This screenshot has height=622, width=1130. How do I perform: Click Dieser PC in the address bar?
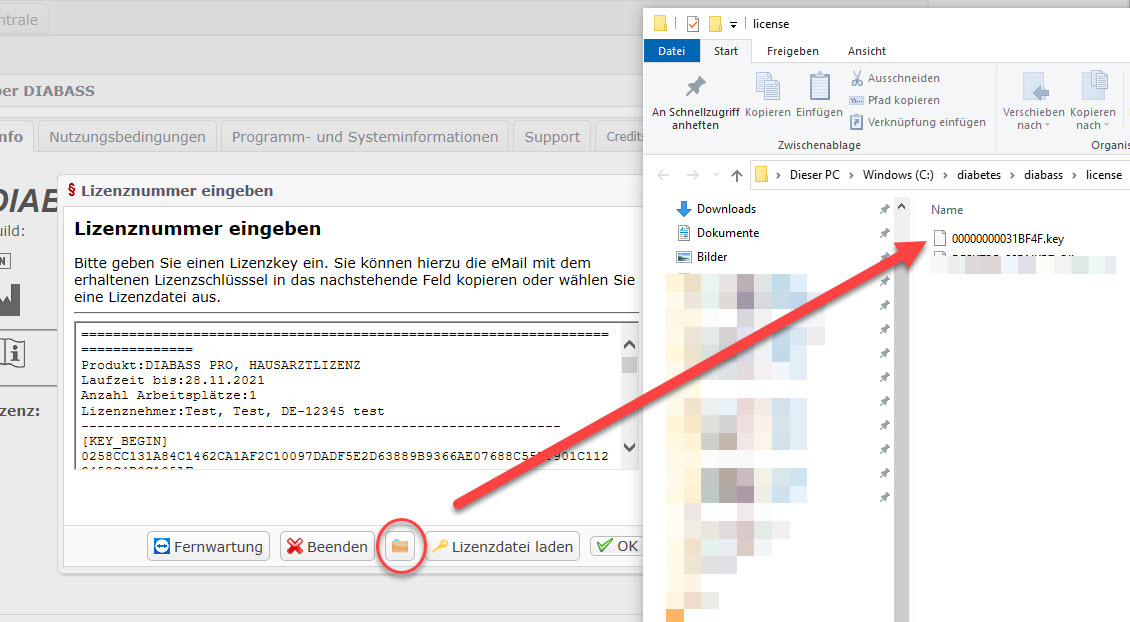tap(814, 174)
